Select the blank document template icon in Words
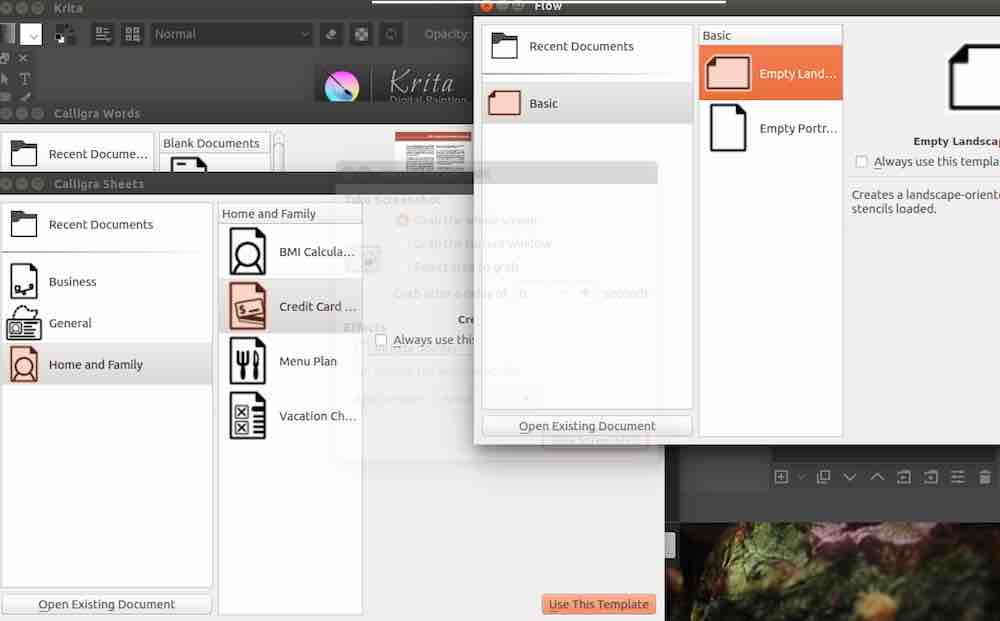The height and width of the screenshot is (621, 1000). point(189,164)
